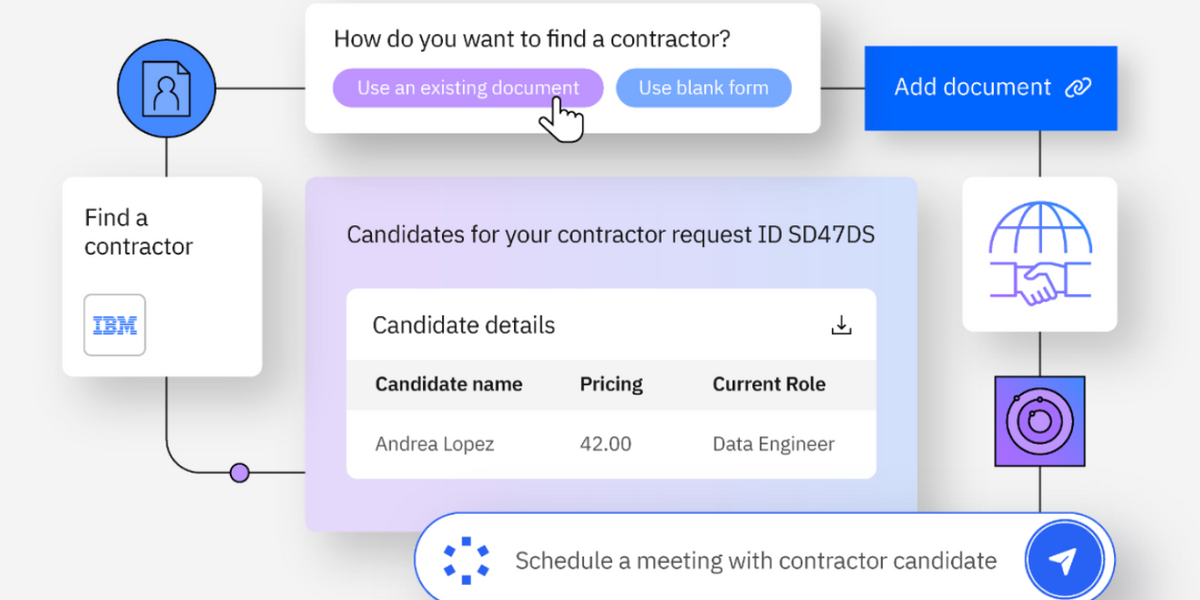Click the contractor profile document icon
This screenshot has height=600, width=1200.
[166, 88]
